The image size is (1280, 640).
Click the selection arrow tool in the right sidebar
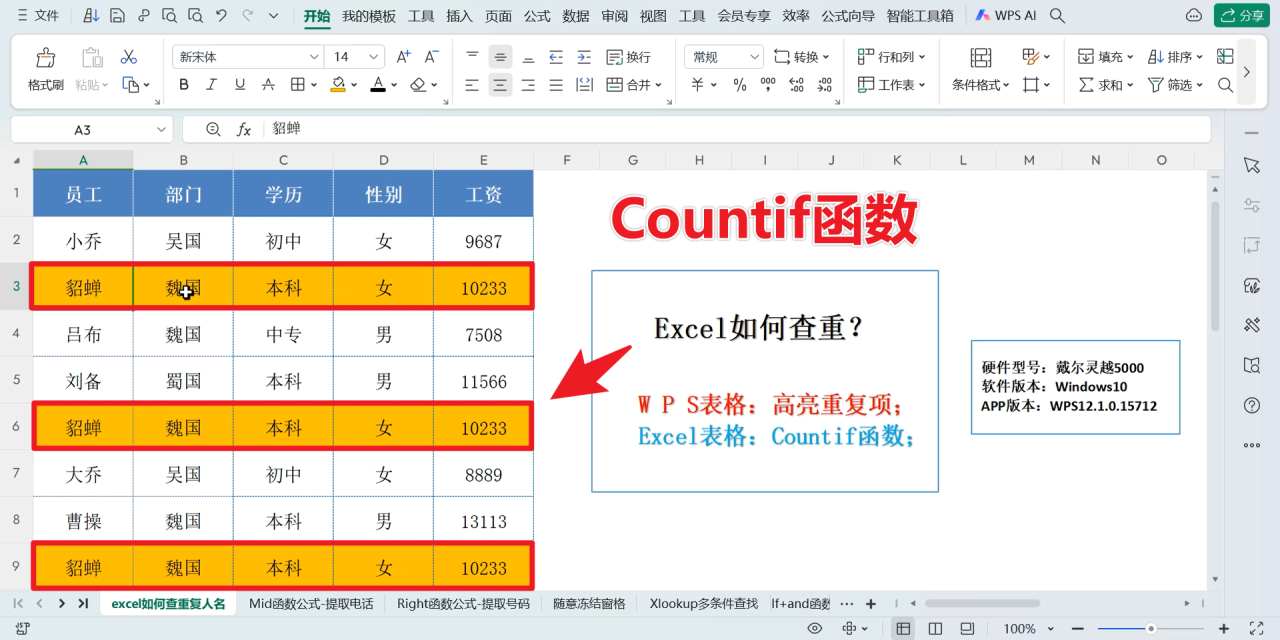click(x=1252, y=165)
